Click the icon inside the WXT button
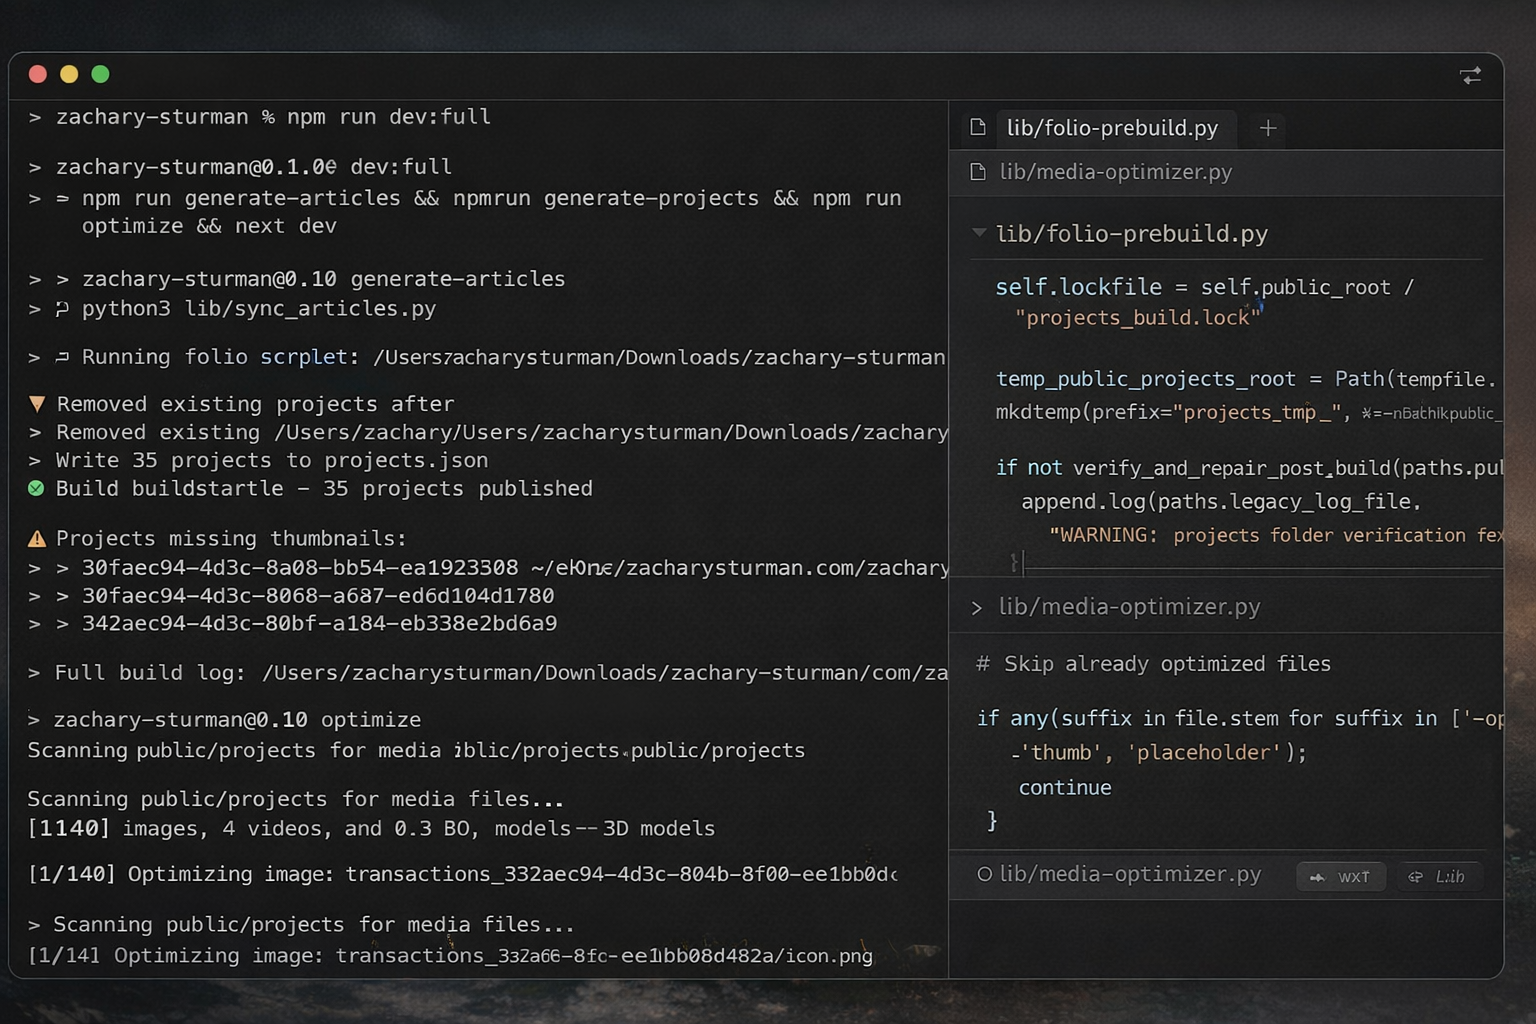The width and height of the screenshot is (1536, 1024). pyautogui.click(x=1318, y=877)
